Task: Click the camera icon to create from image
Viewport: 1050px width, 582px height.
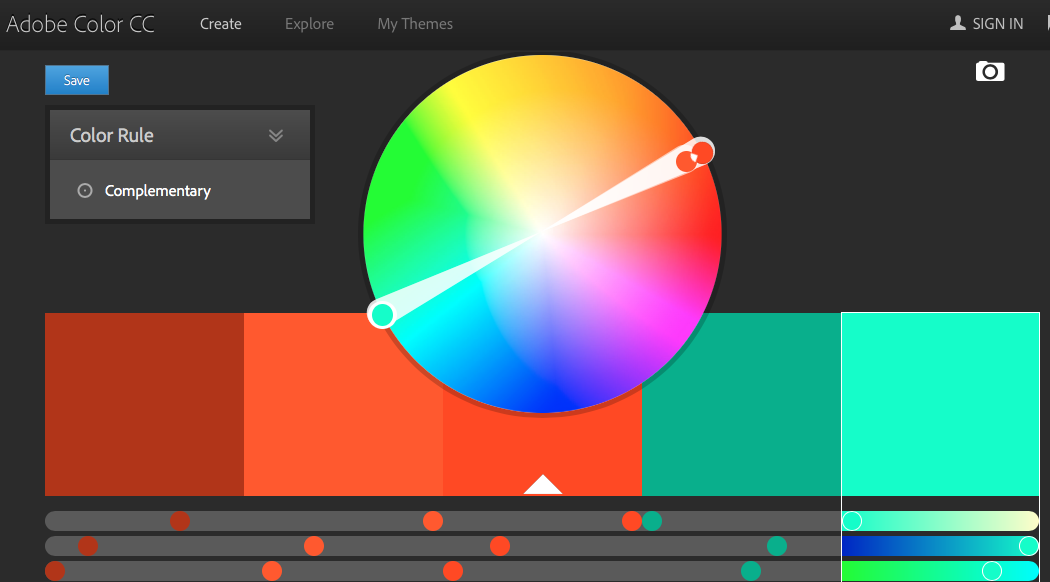Action: pyautogui.click(x=989, y=71)
